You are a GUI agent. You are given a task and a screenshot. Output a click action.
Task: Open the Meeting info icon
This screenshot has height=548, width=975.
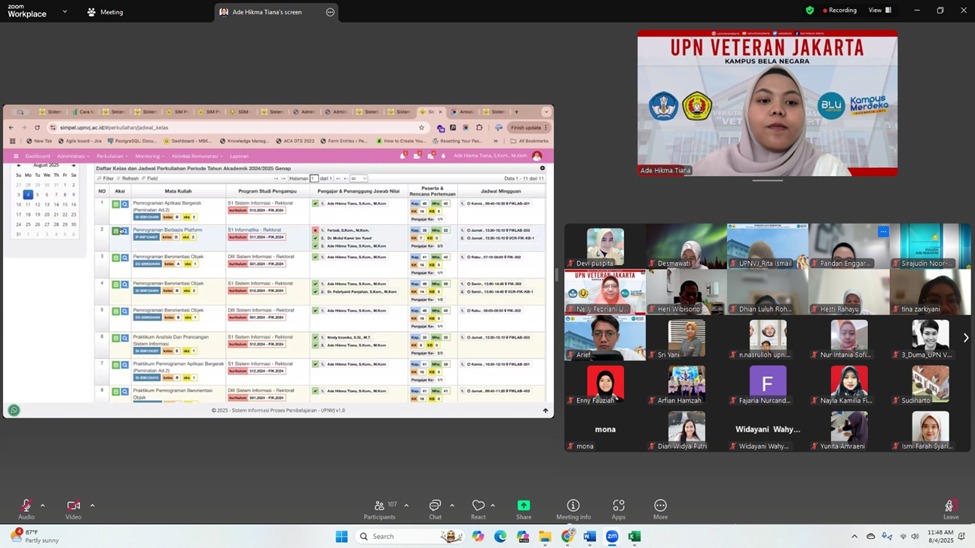[x=573, y=507]
